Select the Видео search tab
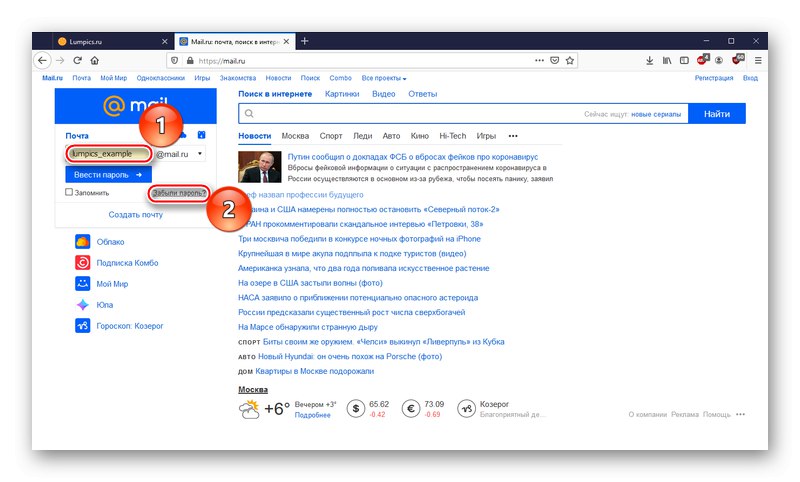Image resolution: width=800 pixels, height=482 pixels. tap(384, 94)
